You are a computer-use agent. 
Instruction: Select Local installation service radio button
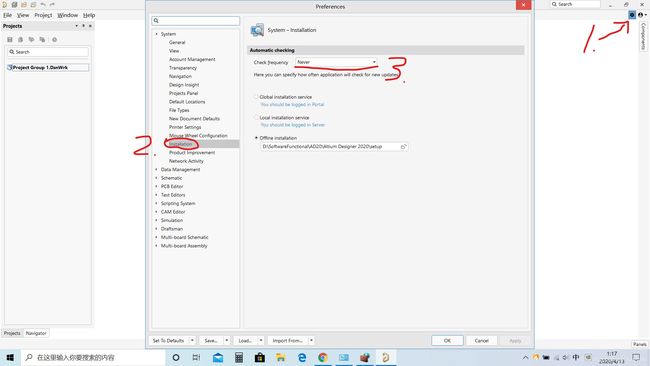pyautogui.click(x=256, y=117)
